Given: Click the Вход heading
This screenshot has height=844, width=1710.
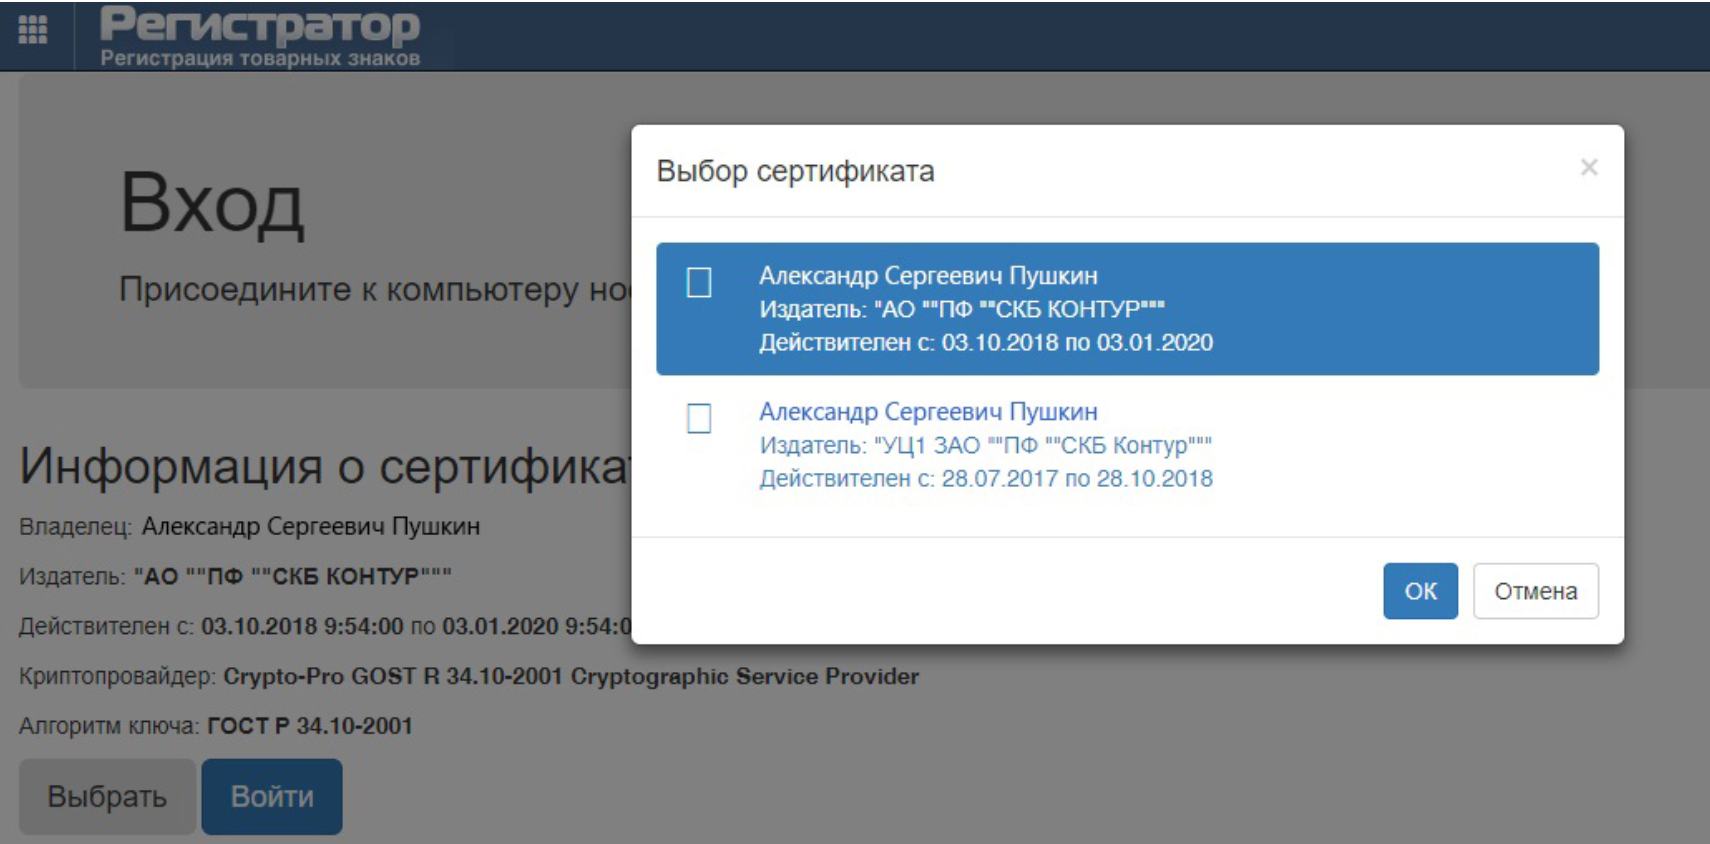Looking at the screenshot, I should (212, 204).
